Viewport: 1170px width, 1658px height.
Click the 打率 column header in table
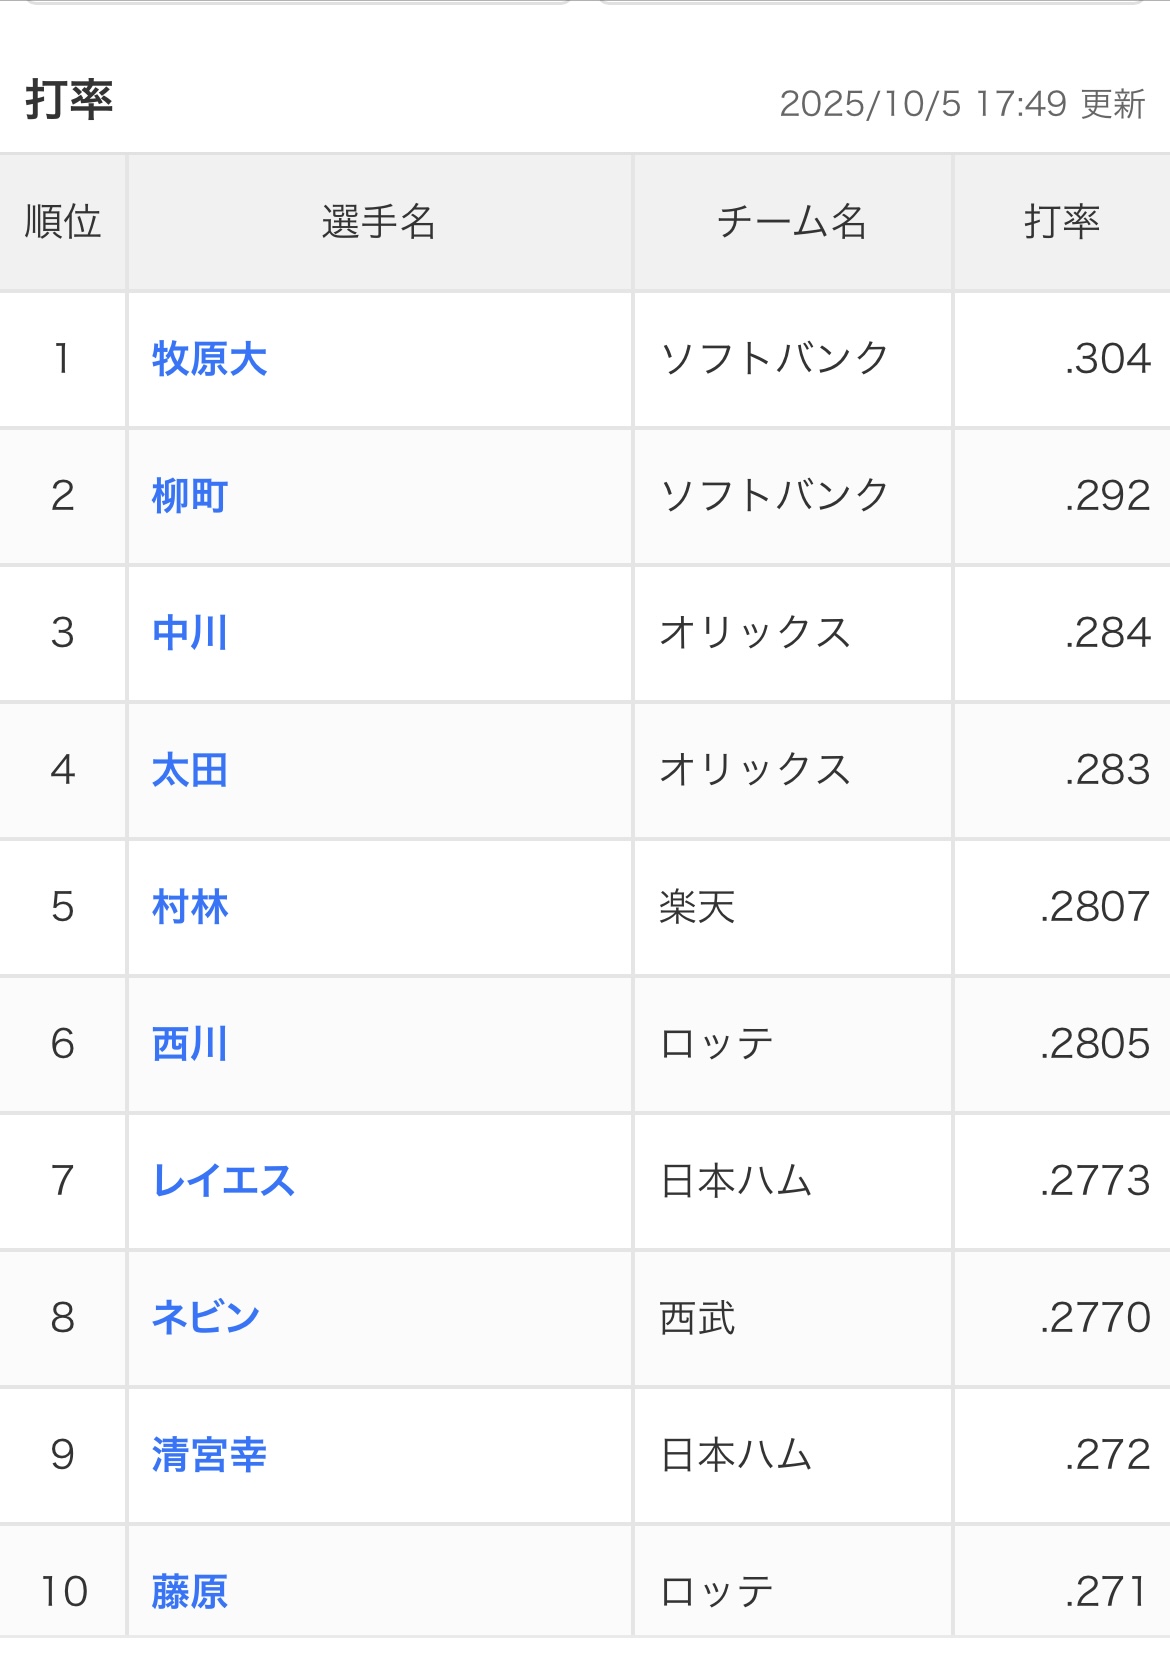(x=1061, y=222)
